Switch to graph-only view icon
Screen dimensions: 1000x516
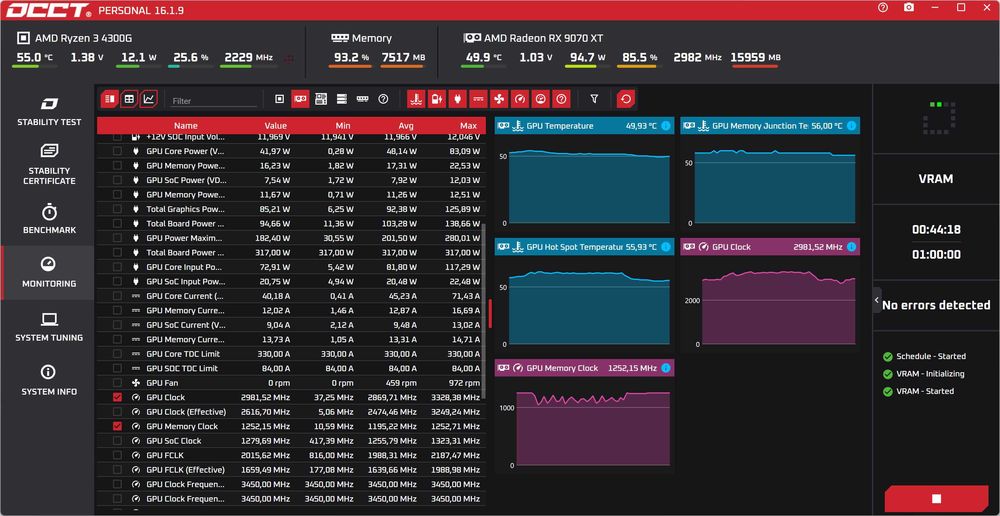coord(149,99)
